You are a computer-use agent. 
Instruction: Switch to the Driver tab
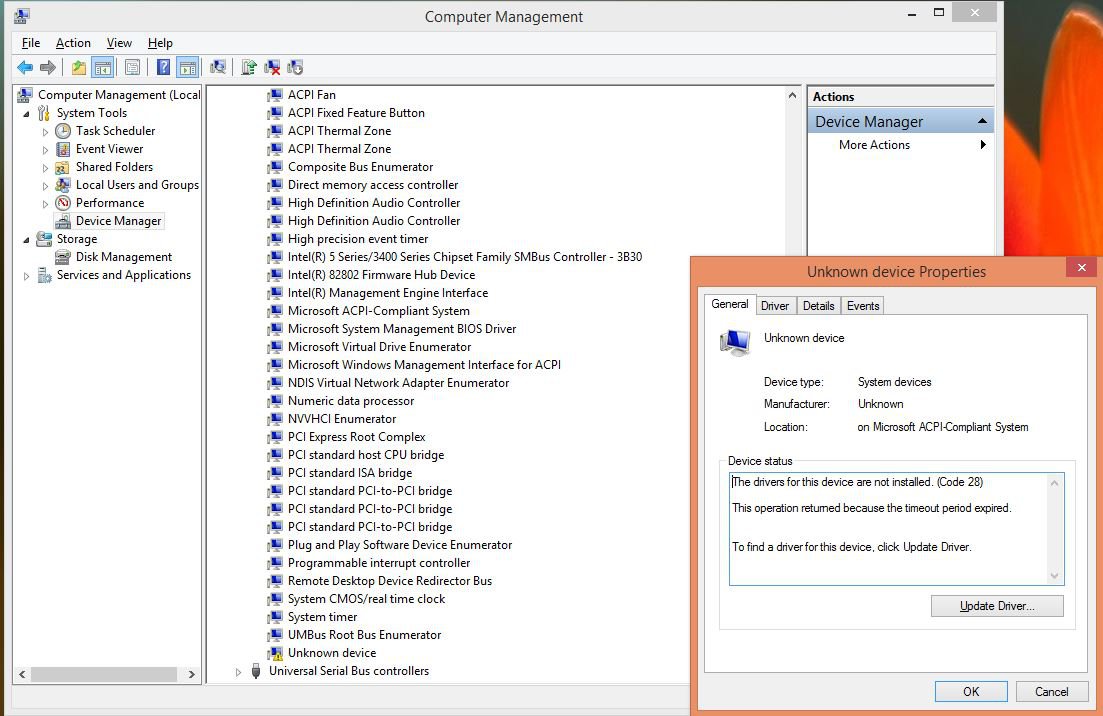(x=774, y=306)
